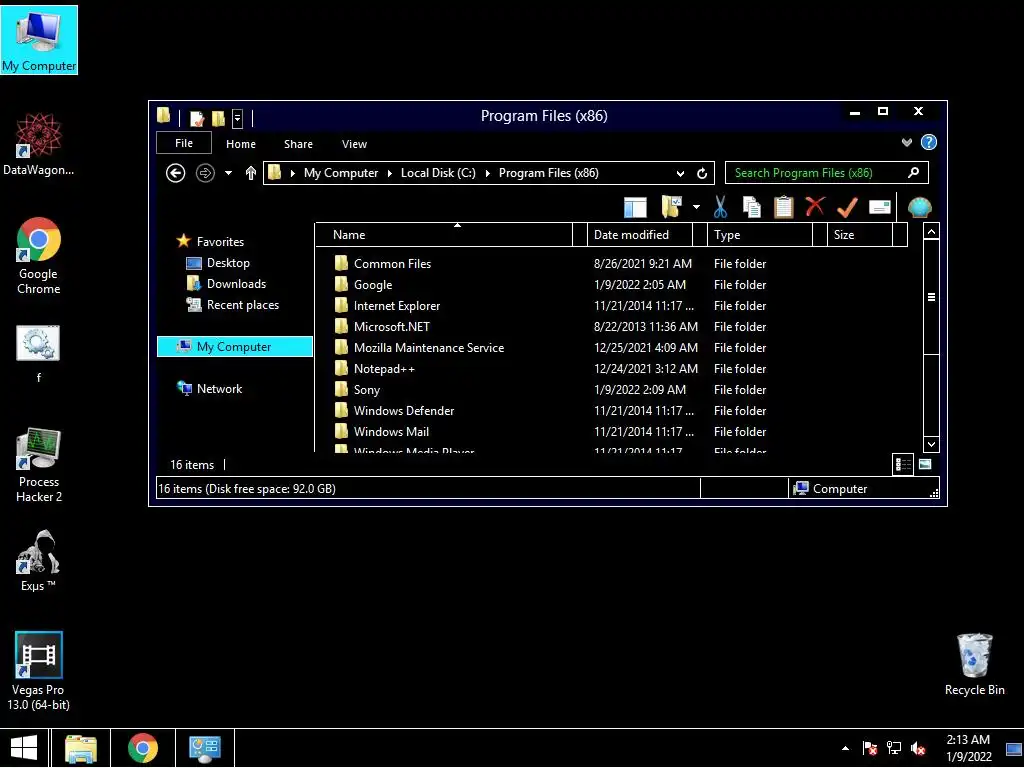Open the File ribbon tab

(x=184, y=143)
